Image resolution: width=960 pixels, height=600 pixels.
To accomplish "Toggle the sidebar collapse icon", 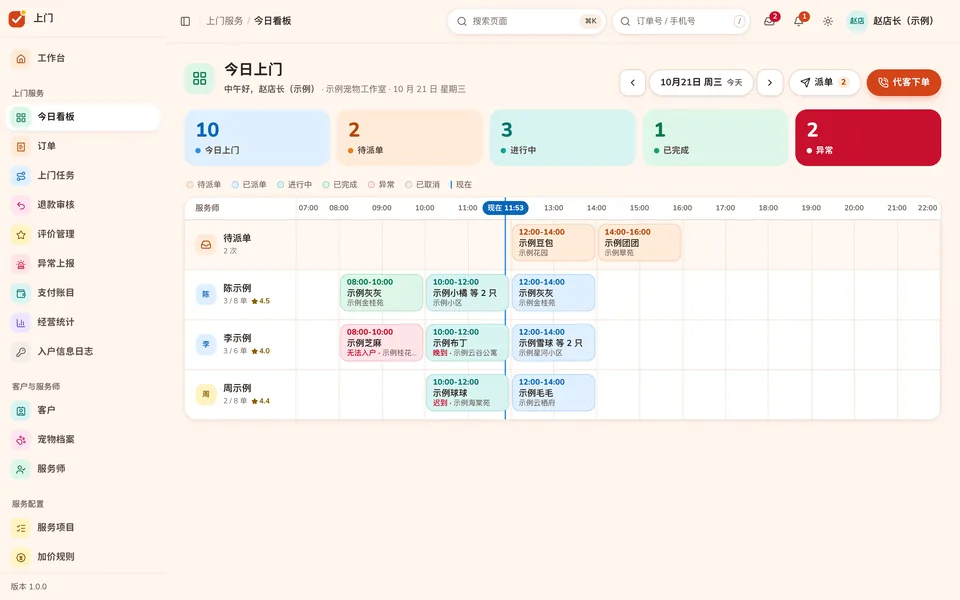I will [186, 21].
